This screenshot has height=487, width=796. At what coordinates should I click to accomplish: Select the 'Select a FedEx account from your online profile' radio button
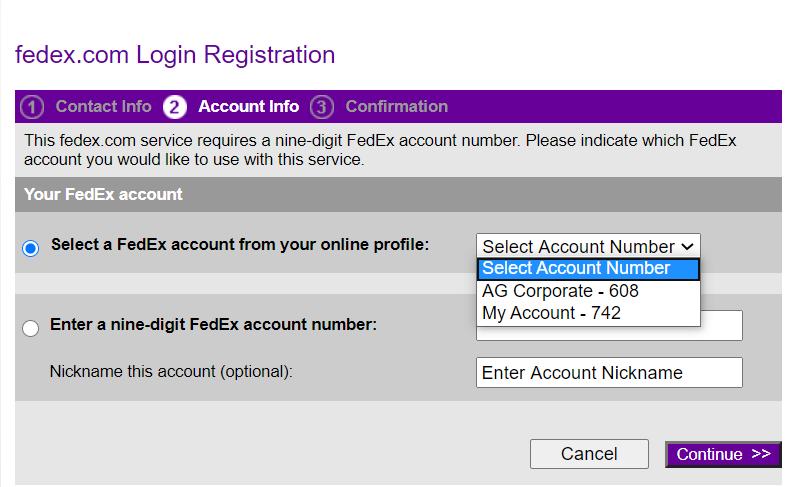[x=30, y=248]
